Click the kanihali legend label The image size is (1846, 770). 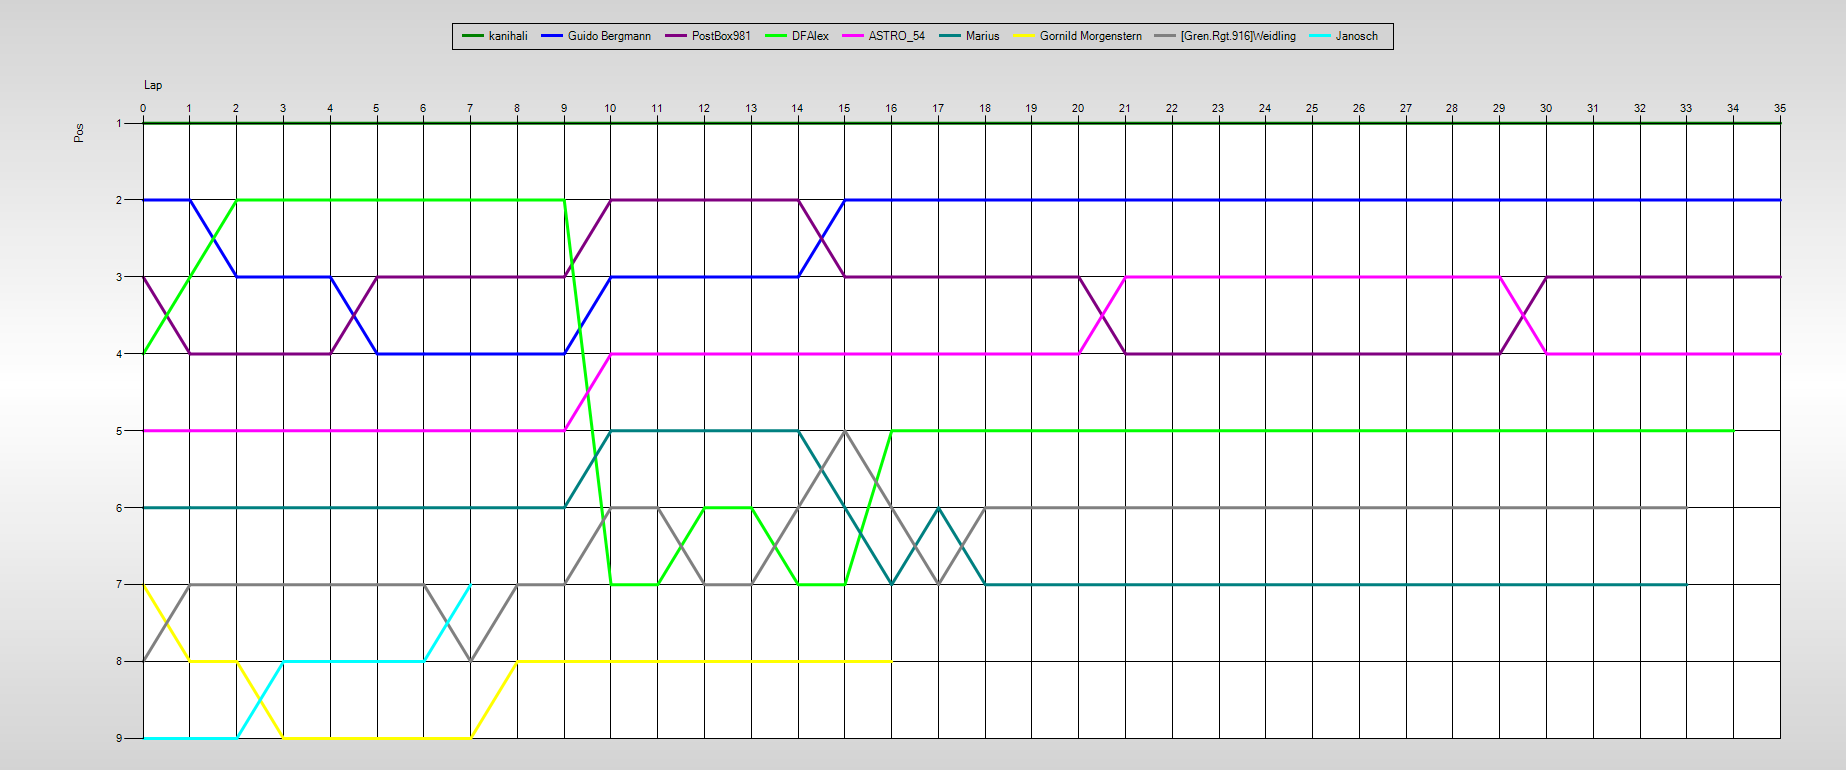tap(508, 36)
